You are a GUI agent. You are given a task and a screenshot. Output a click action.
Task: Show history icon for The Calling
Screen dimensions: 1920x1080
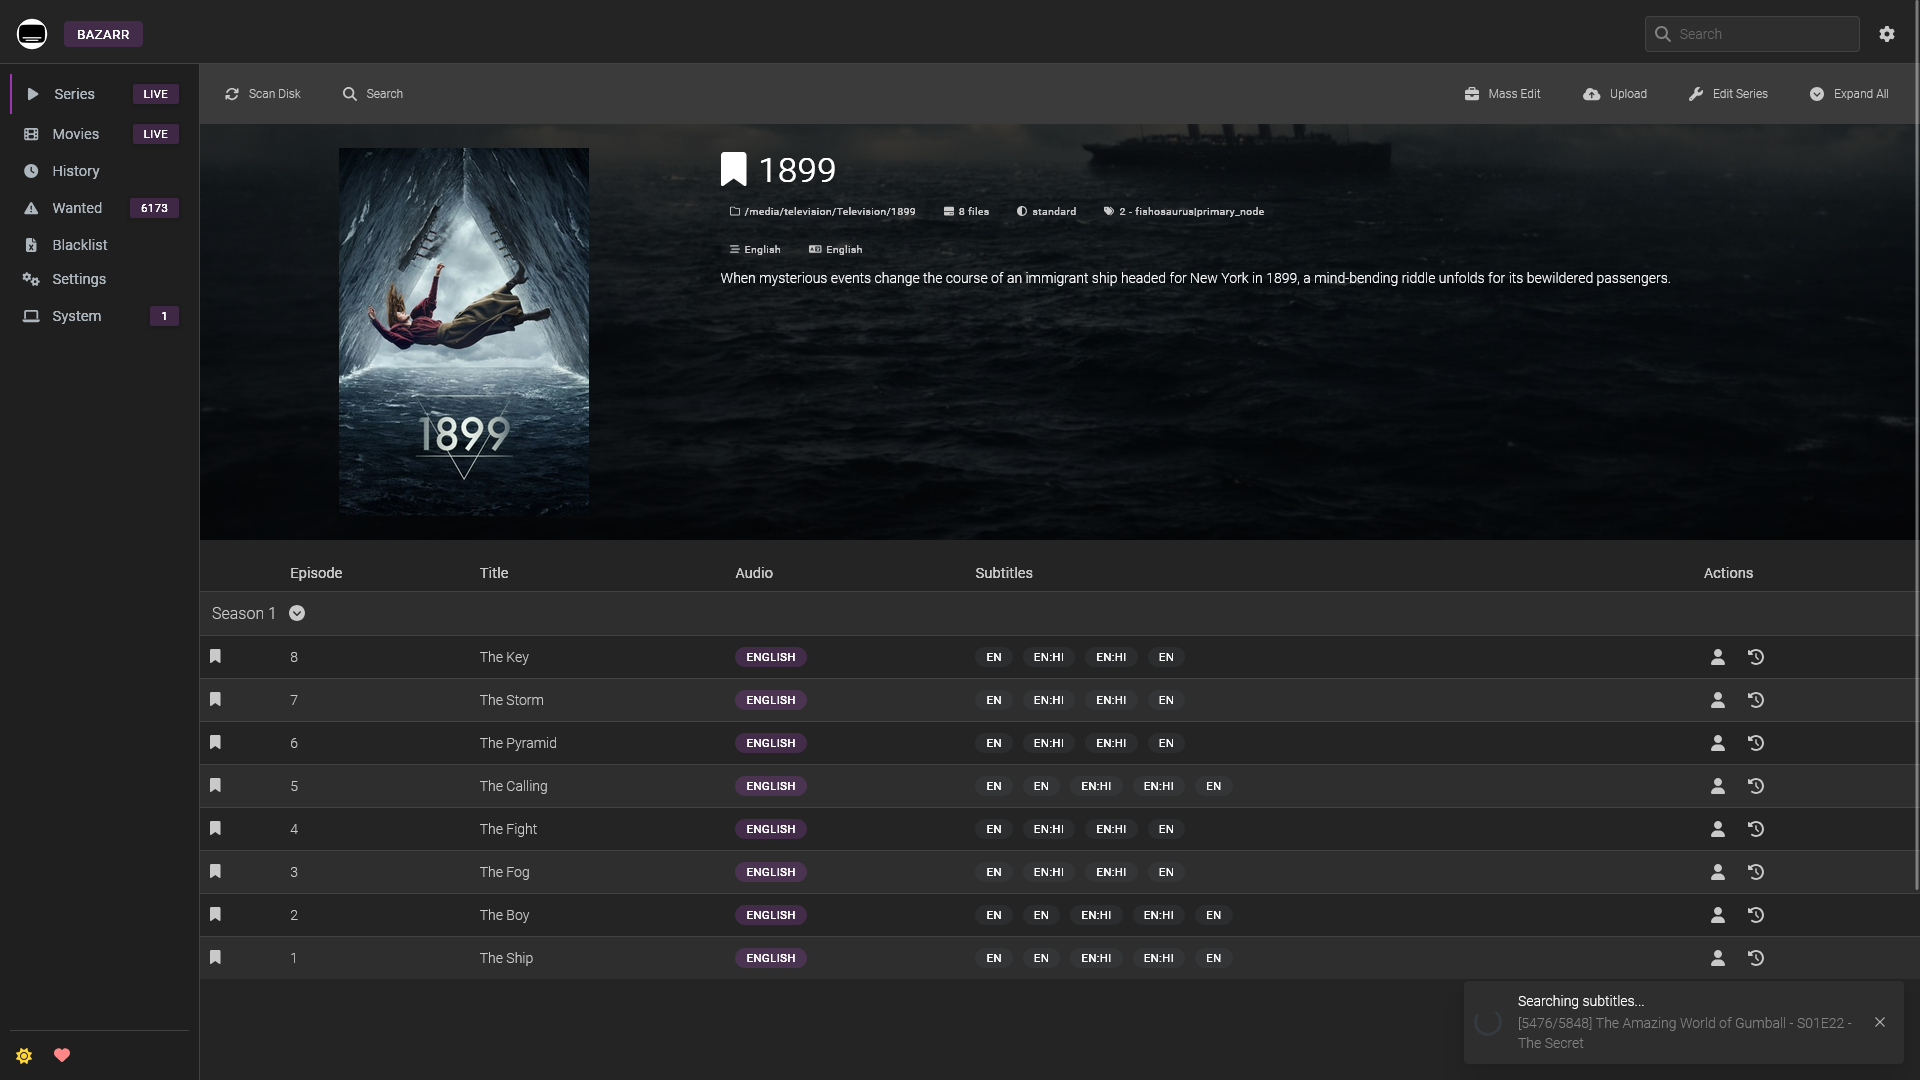pos(1756,786)
